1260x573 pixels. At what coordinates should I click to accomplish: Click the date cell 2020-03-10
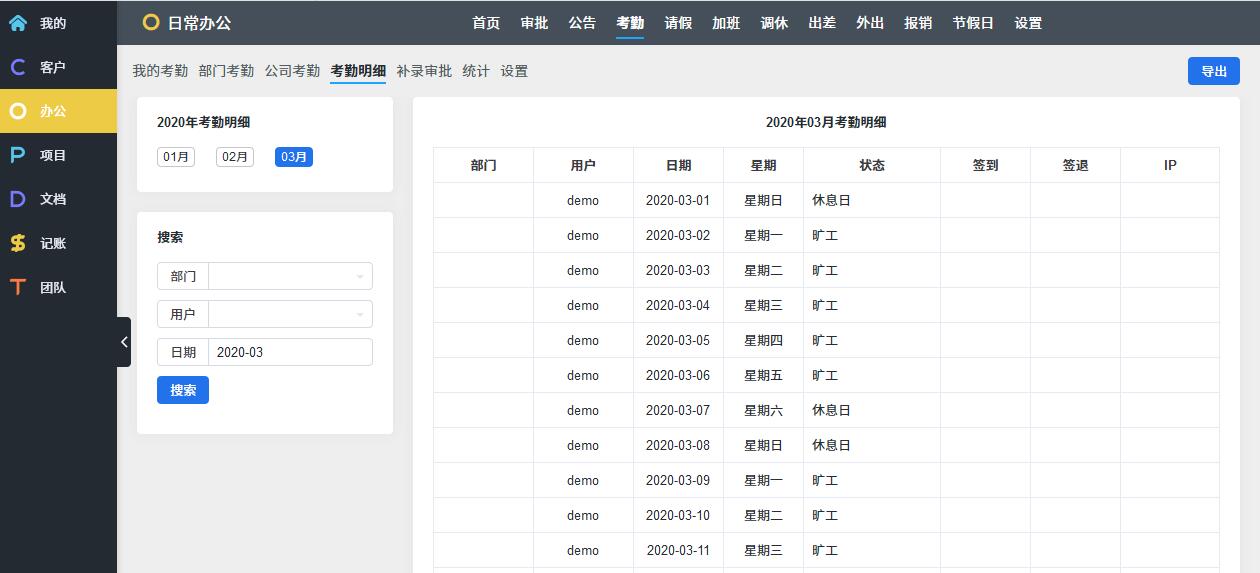pyautogui.click(x=678, y=515)
